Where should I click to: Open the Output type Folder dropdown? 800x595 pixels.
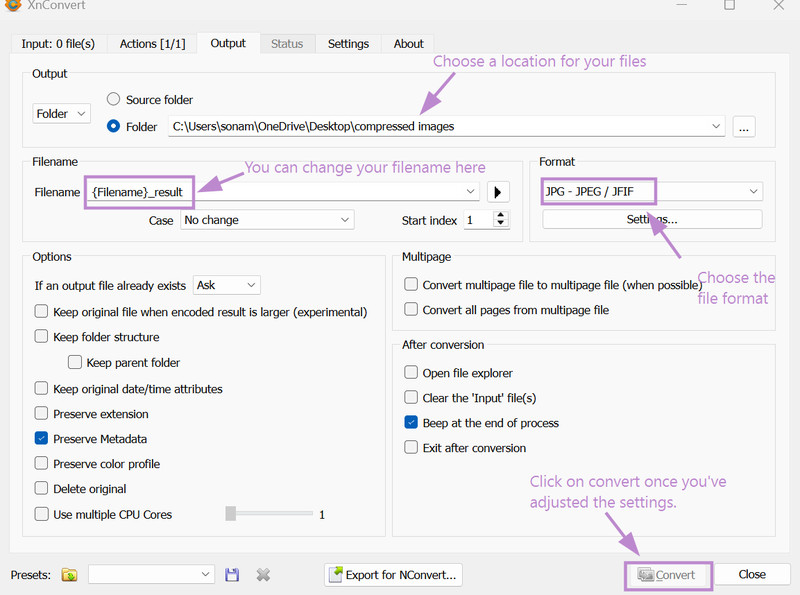[61, 114]
